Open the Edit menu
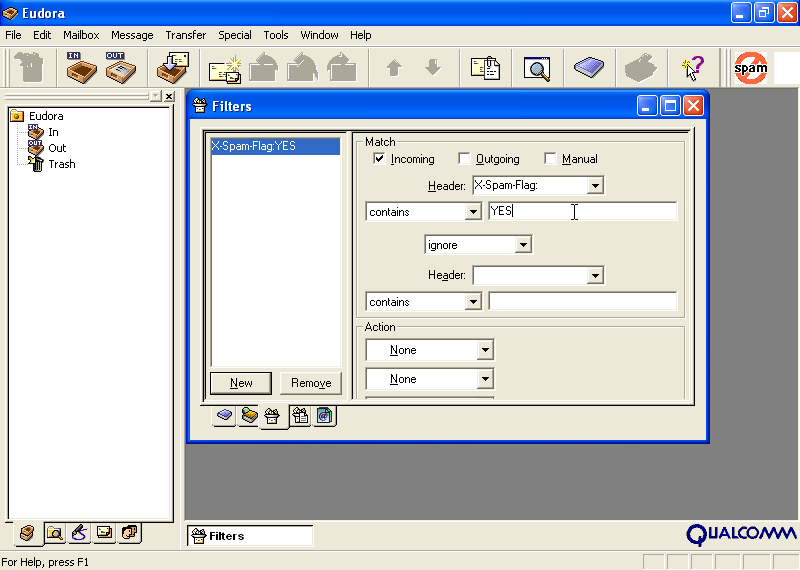This screenshot has height=570, width=800. click(42, 35)
